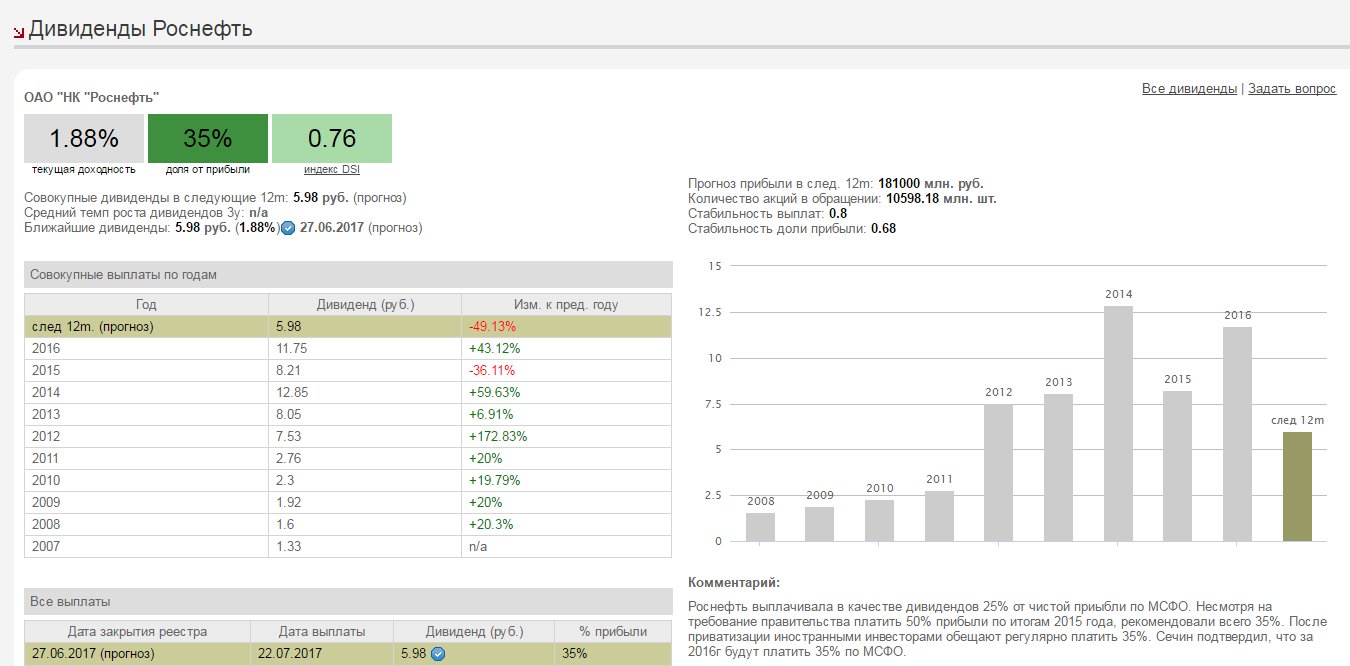Click the +43.12% change value

(x=494, y=348)
